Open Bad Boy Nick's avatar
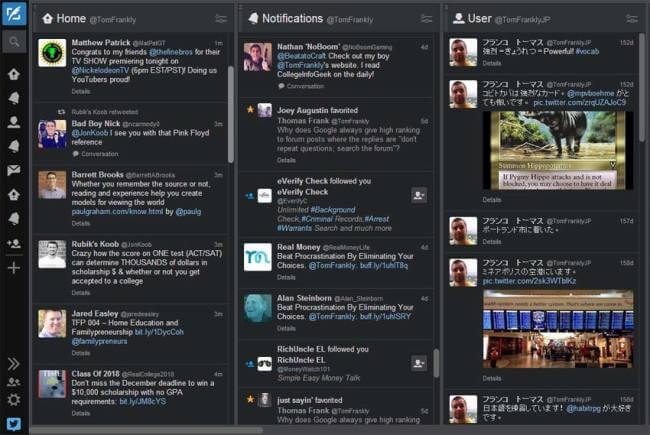 pos(52,134)
